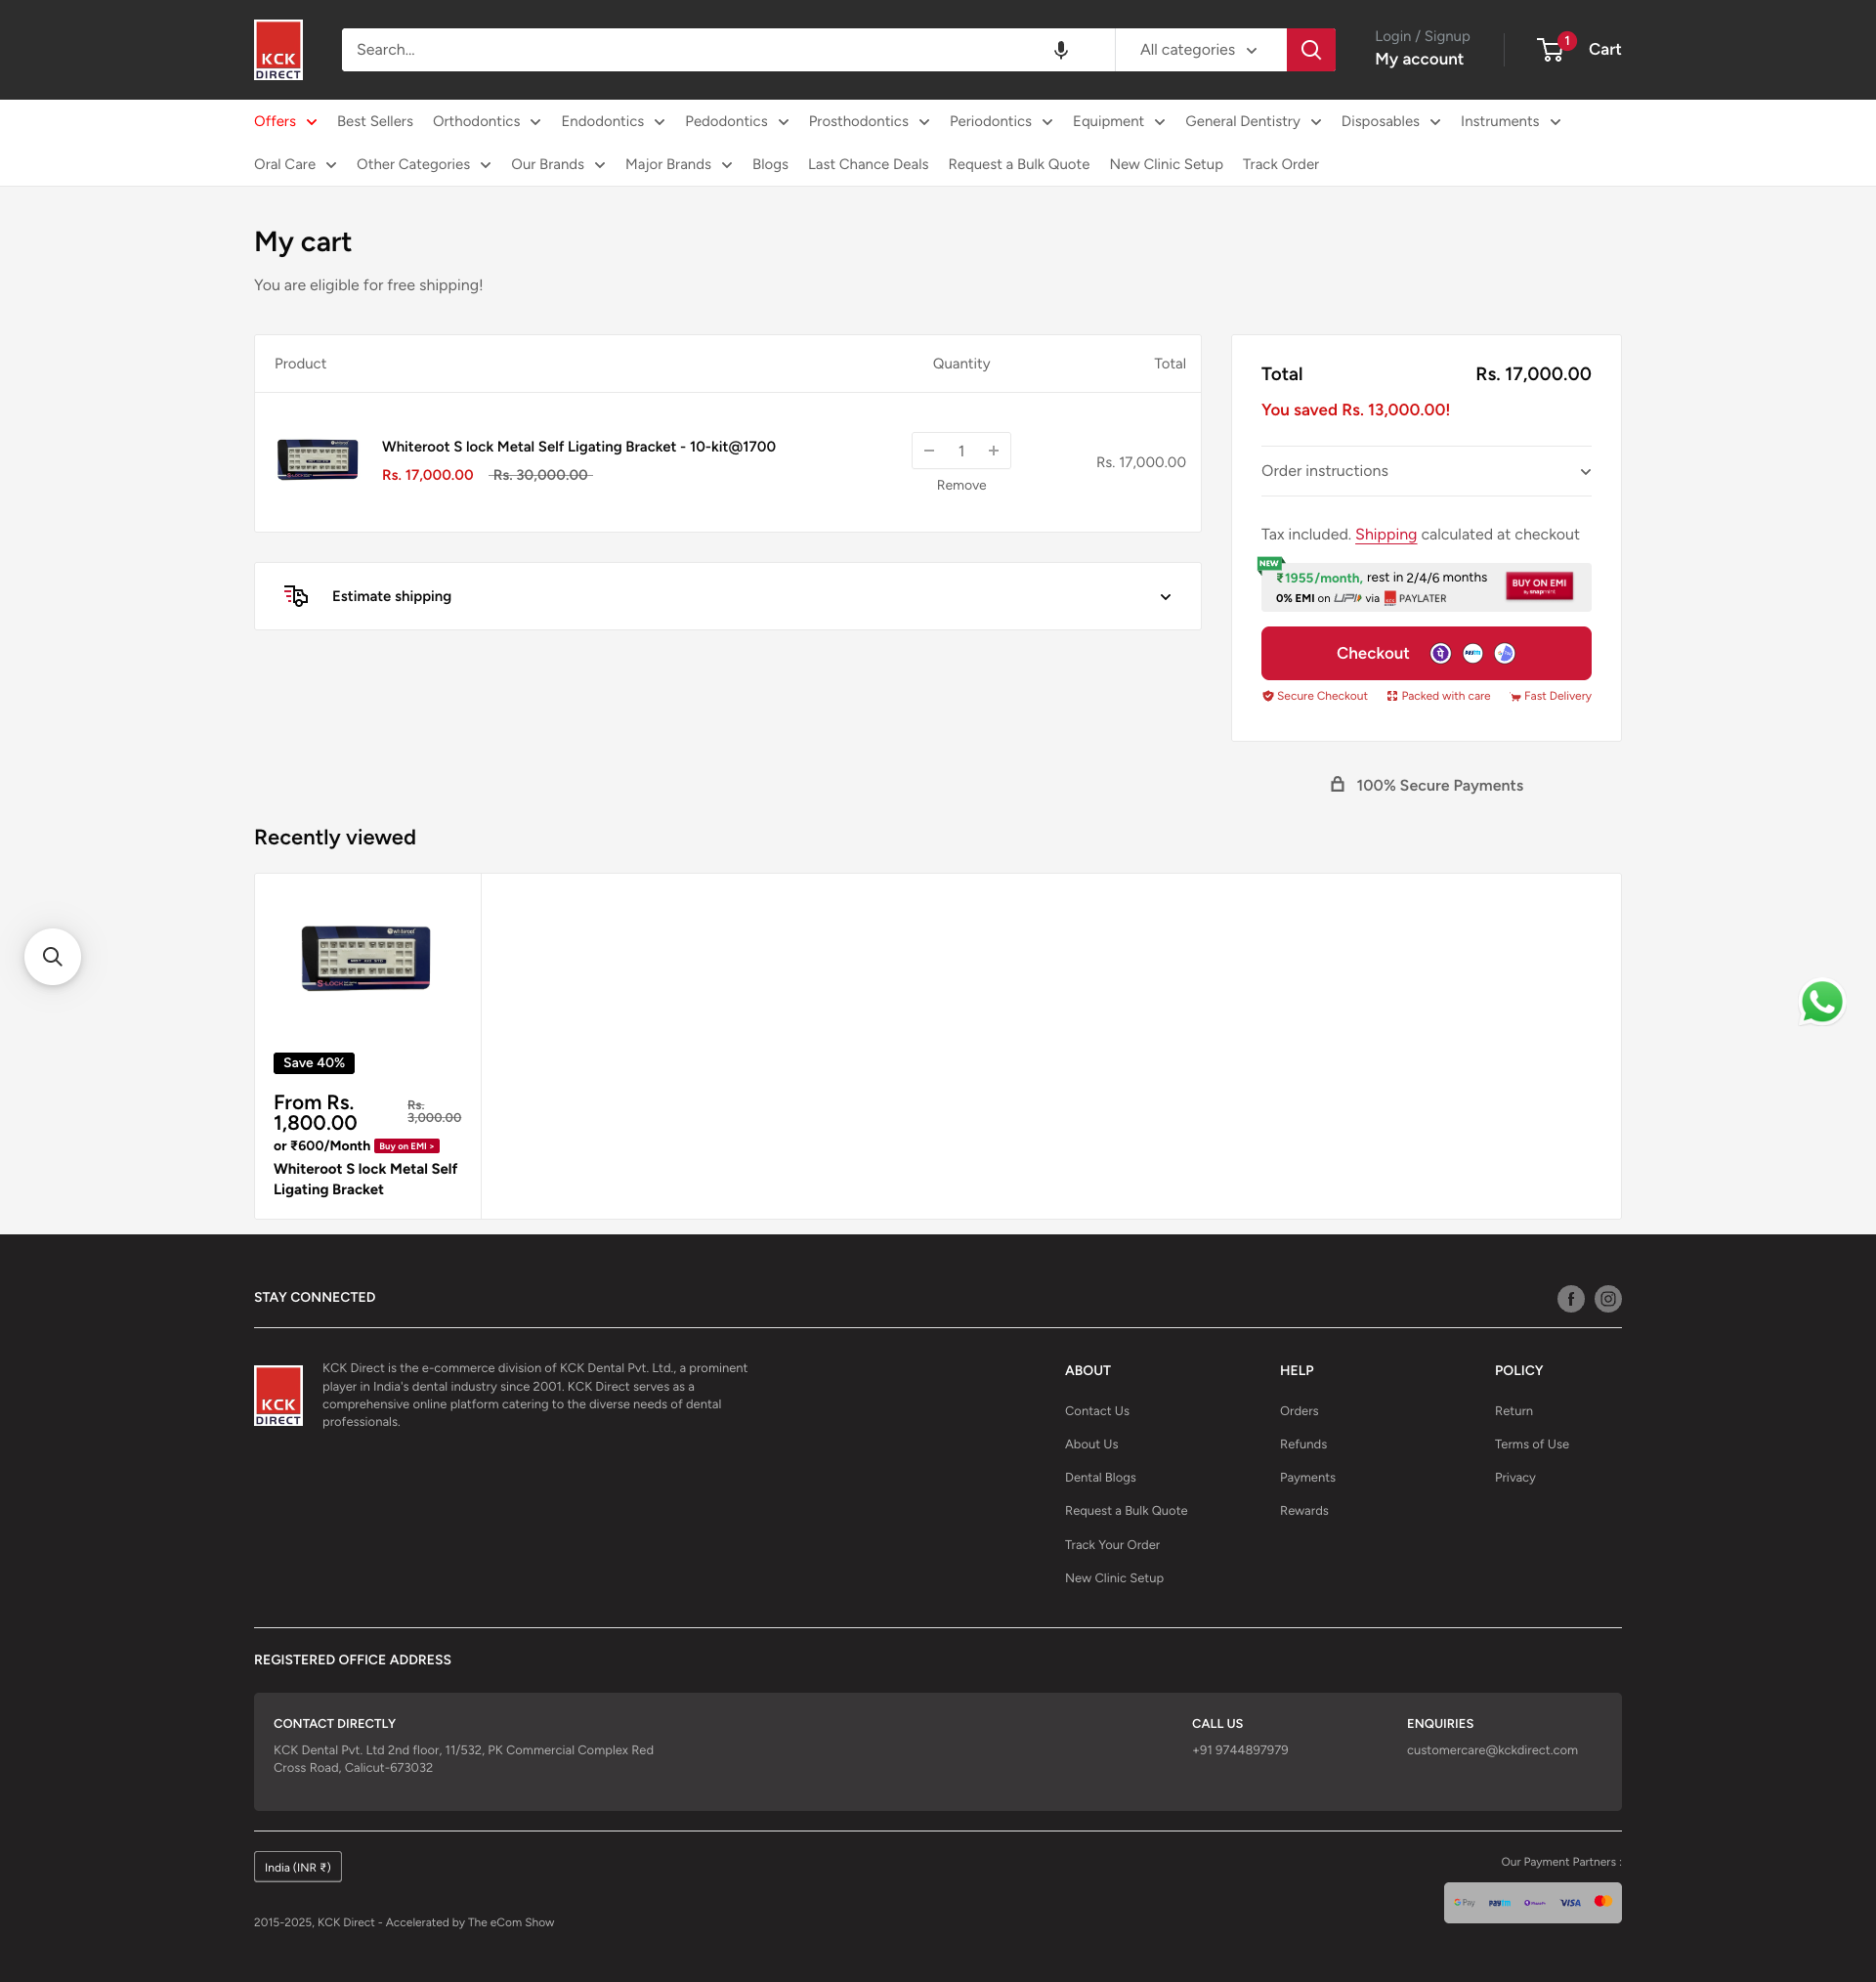Open Last Chance Deals
Viewport: 1876px width, 1982px height.
click(868, 164)
